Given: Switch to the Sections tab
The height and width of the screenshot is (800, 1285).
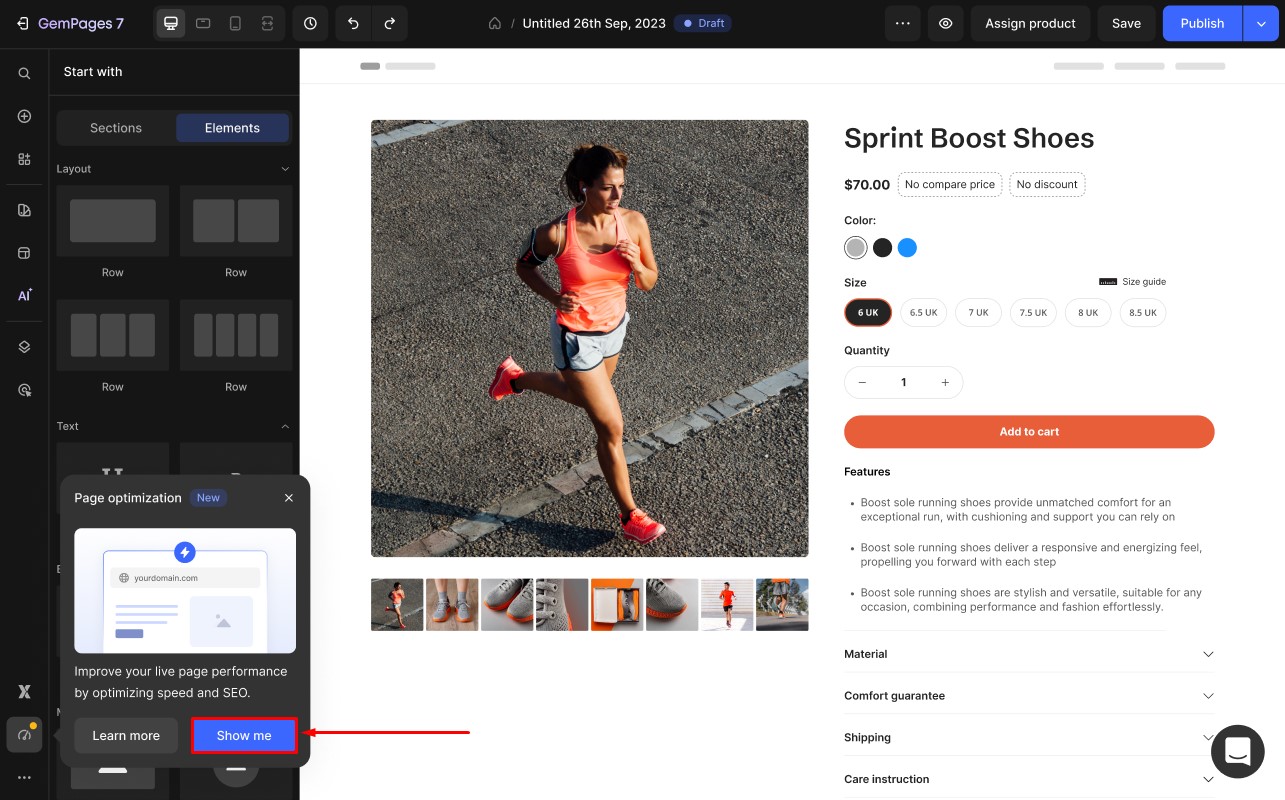Looking at the screenshot, I should (x=116, y=128).
